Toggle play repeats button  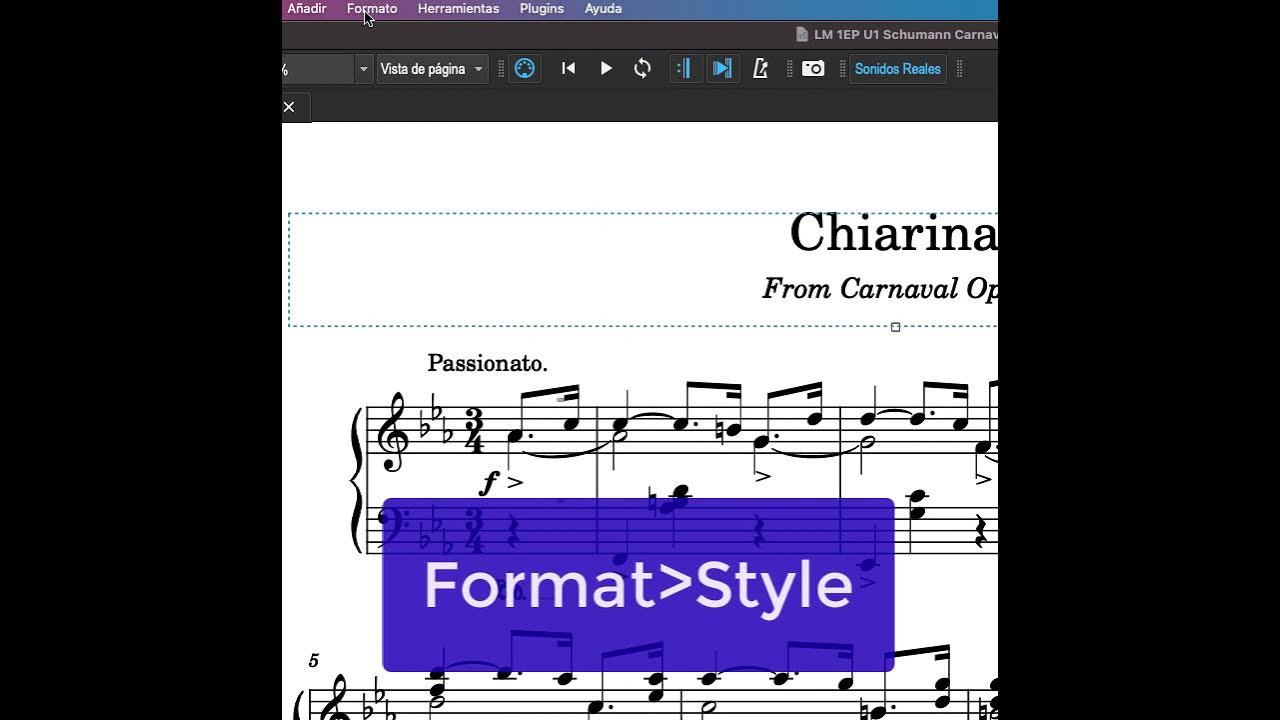coord(685,69)
